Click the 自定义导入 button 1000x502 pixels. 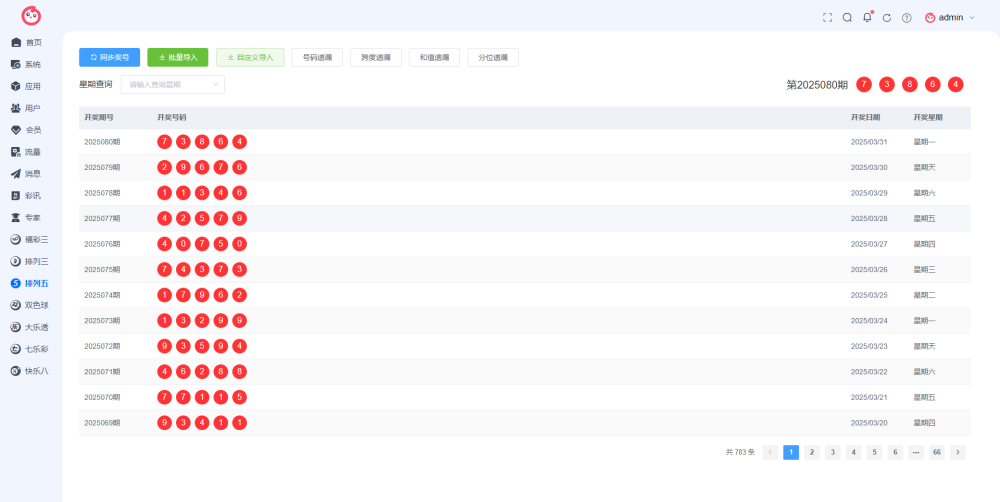click(x=250, y=57)
